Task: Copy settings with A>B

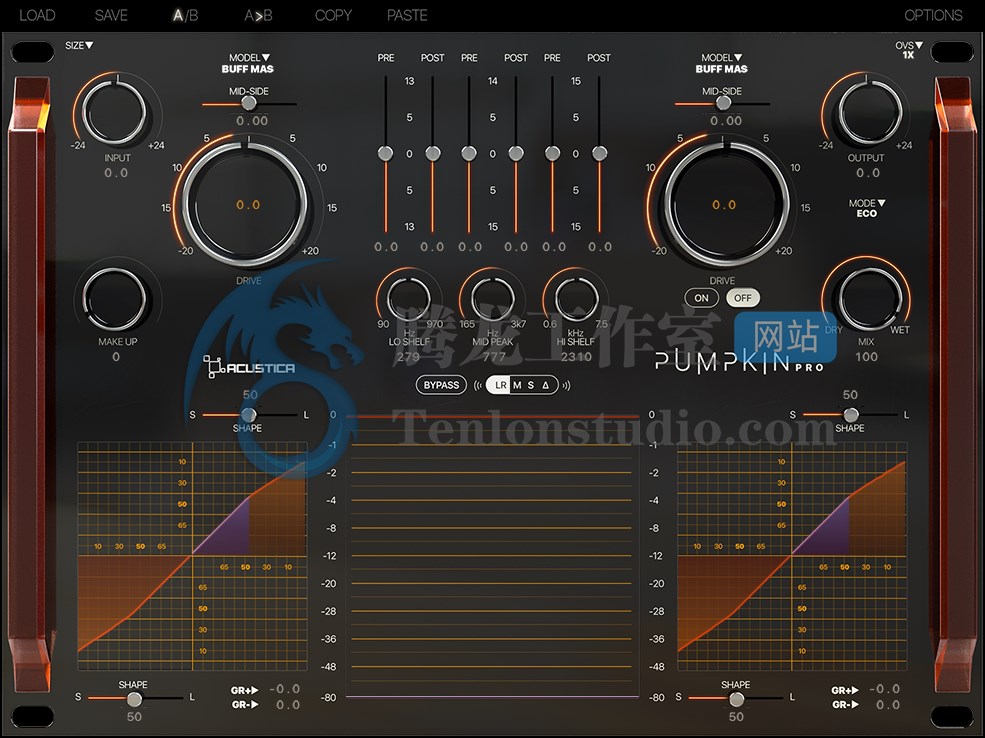Action: tap(258, 15)
